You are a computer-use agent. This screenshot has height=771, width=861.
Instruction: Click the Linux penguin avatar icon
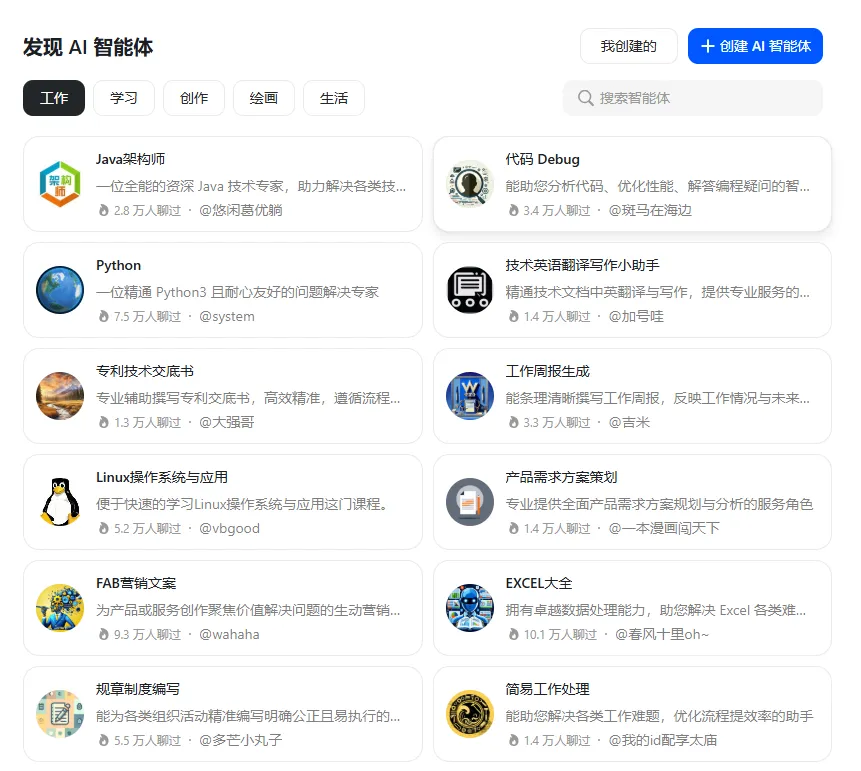[x=60, y=502]
